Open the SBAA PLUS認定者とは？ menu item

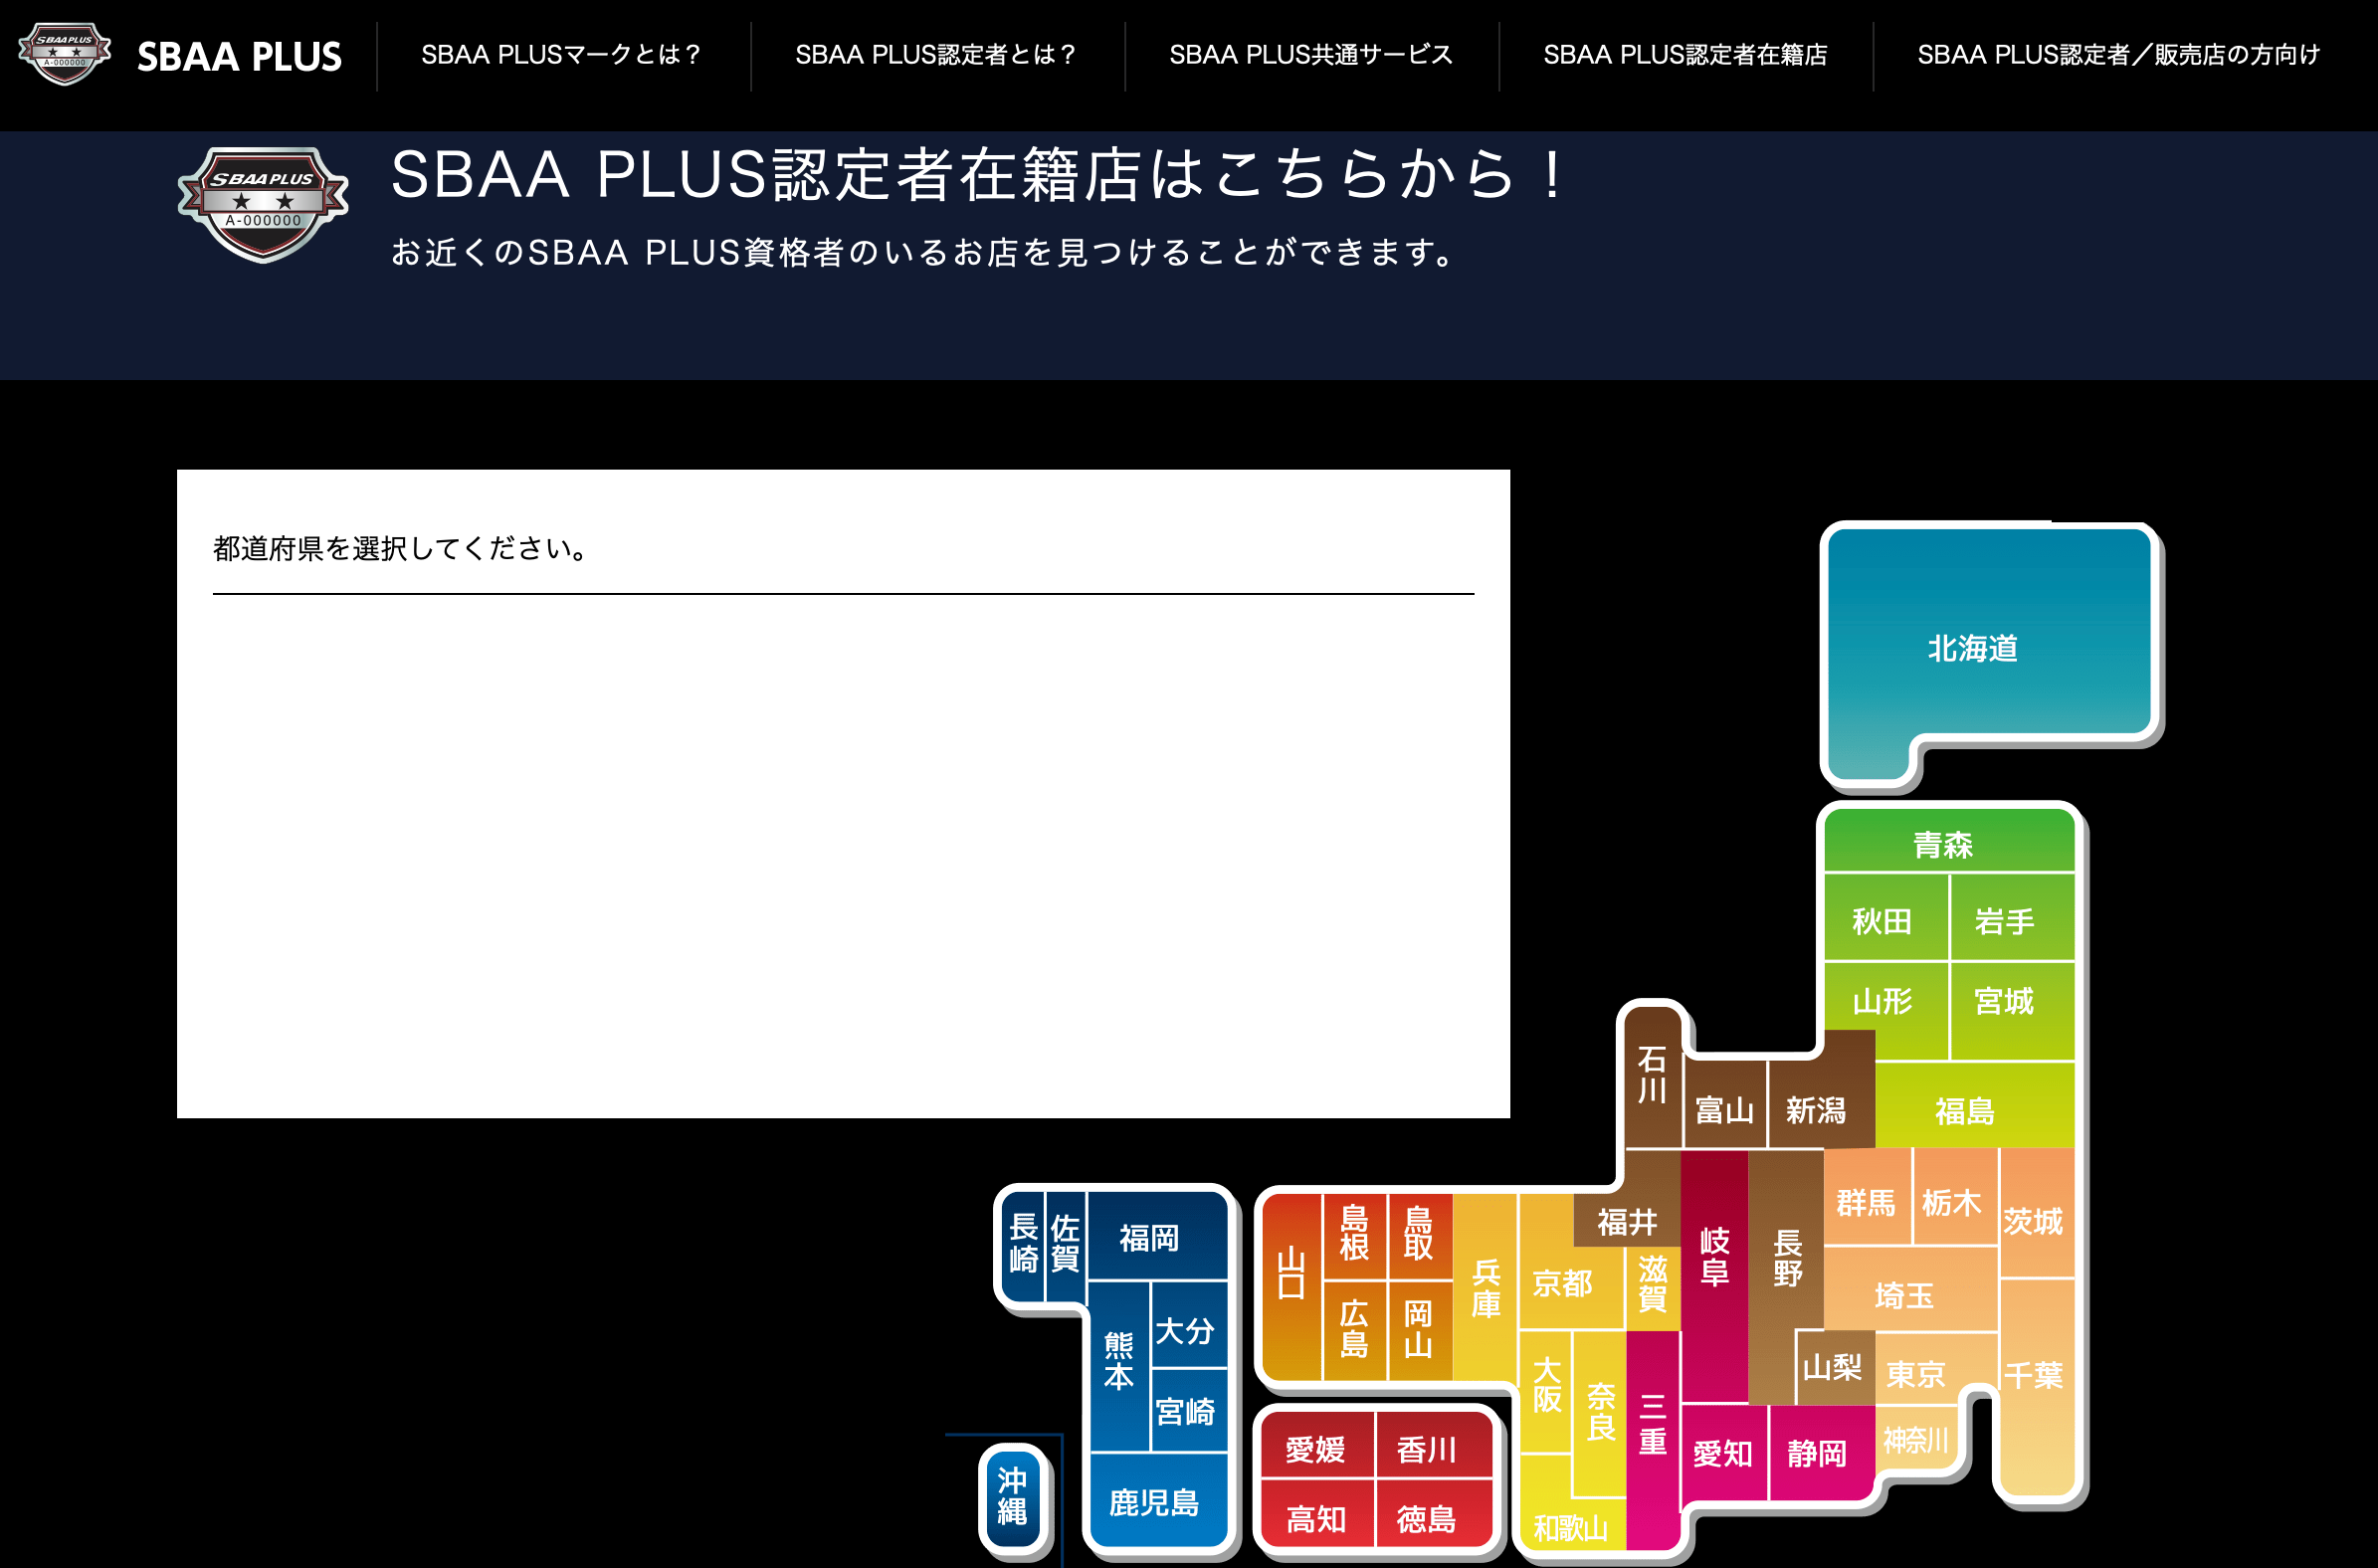tap(936, 55)
